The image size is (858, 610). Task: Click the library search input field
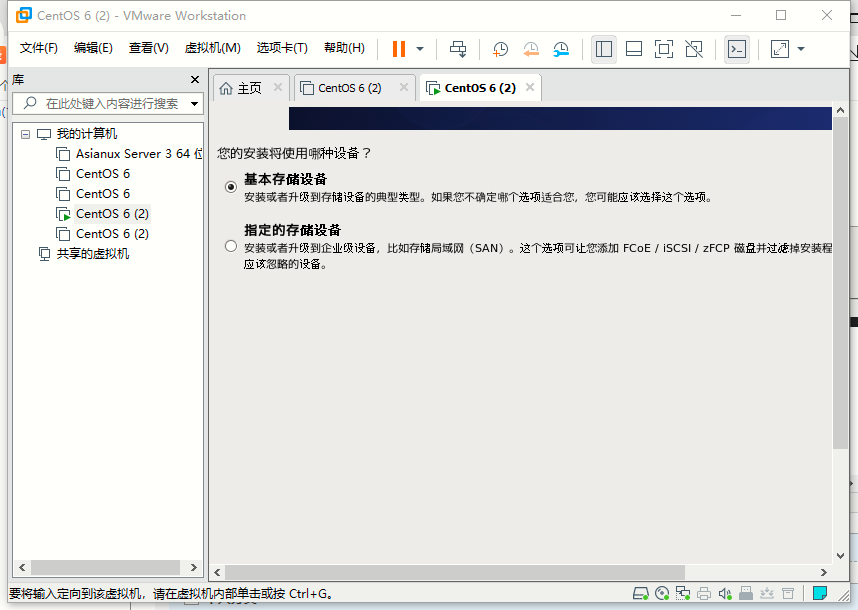[107, 103]
